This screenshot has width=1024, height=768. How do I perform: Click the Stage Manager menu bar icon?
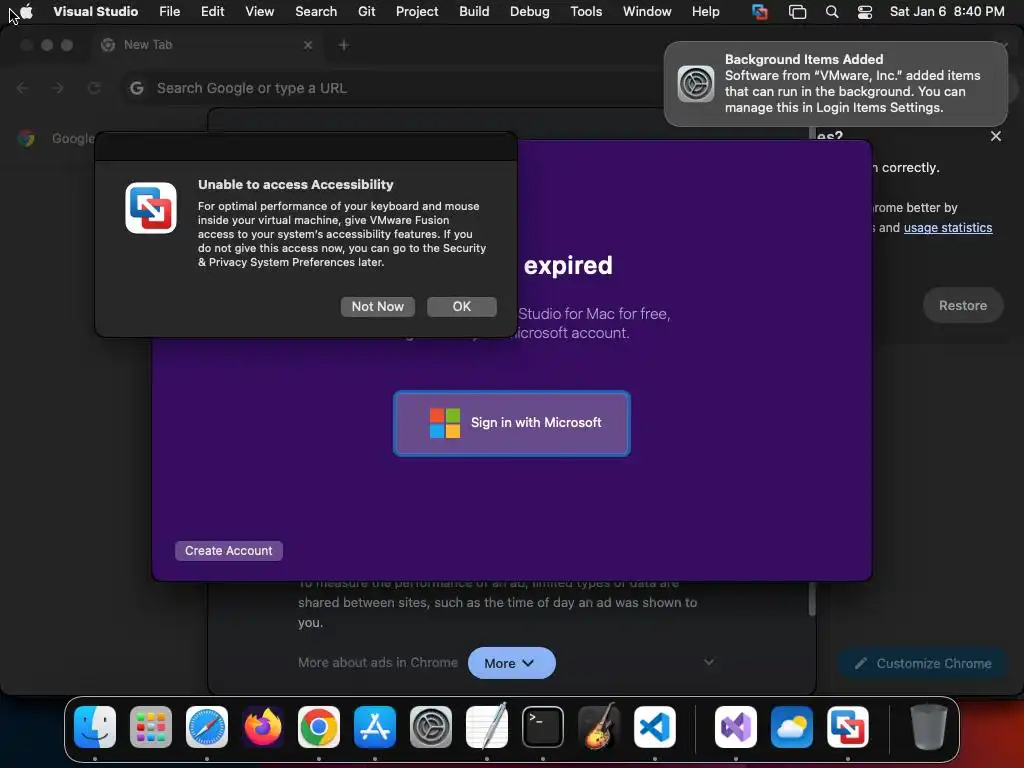point(797,12)
